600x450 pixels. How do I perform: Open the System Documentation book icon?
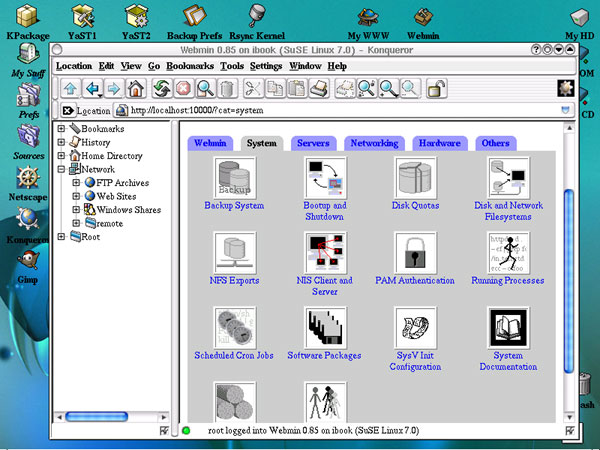508,328
